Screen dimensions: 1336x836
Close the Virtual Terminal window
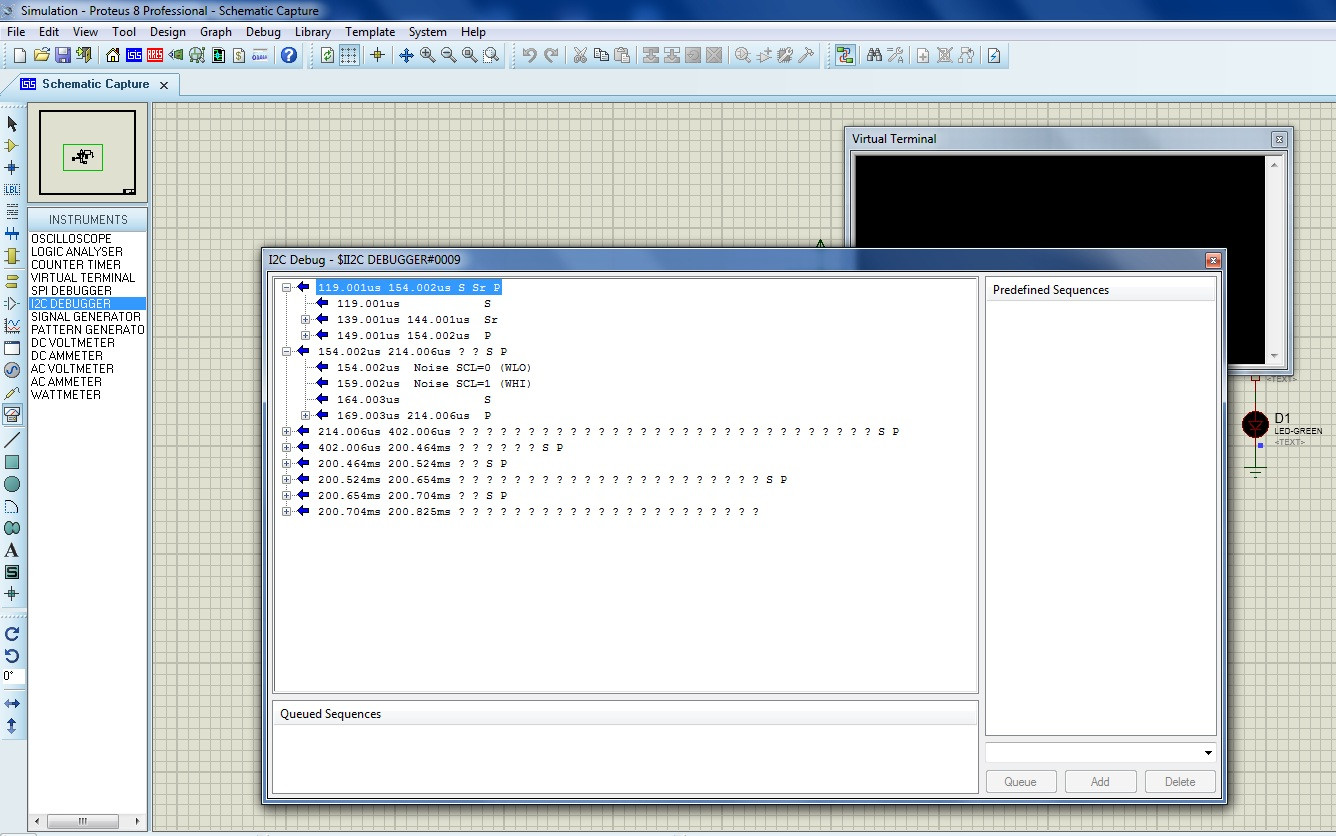click(1278, 139)
